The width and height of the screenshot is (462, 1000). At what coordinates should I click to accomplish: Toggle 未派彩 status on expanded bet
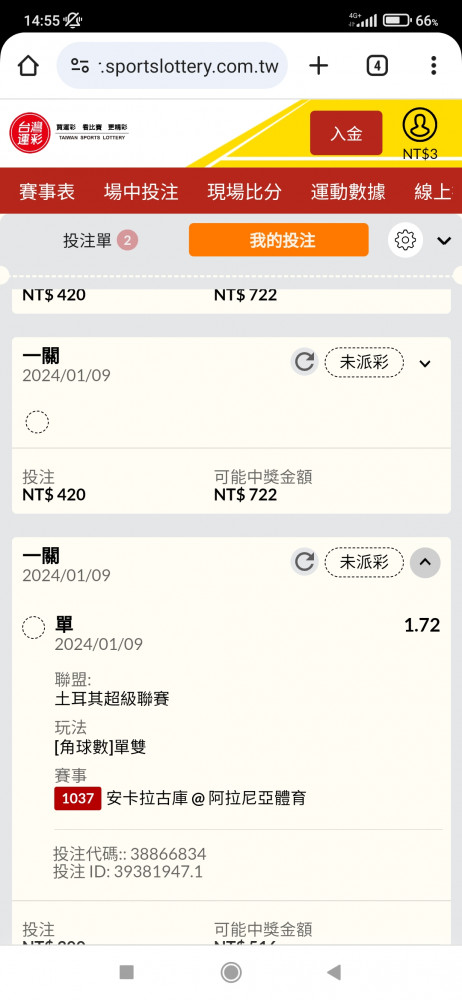tap(364, 562)
